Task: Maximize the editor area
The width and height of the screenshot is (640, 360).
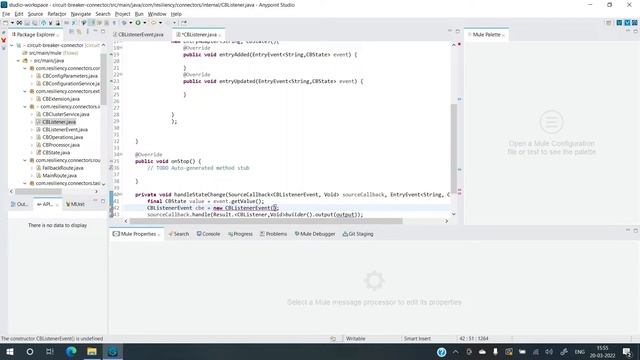Action: (458, 31)
